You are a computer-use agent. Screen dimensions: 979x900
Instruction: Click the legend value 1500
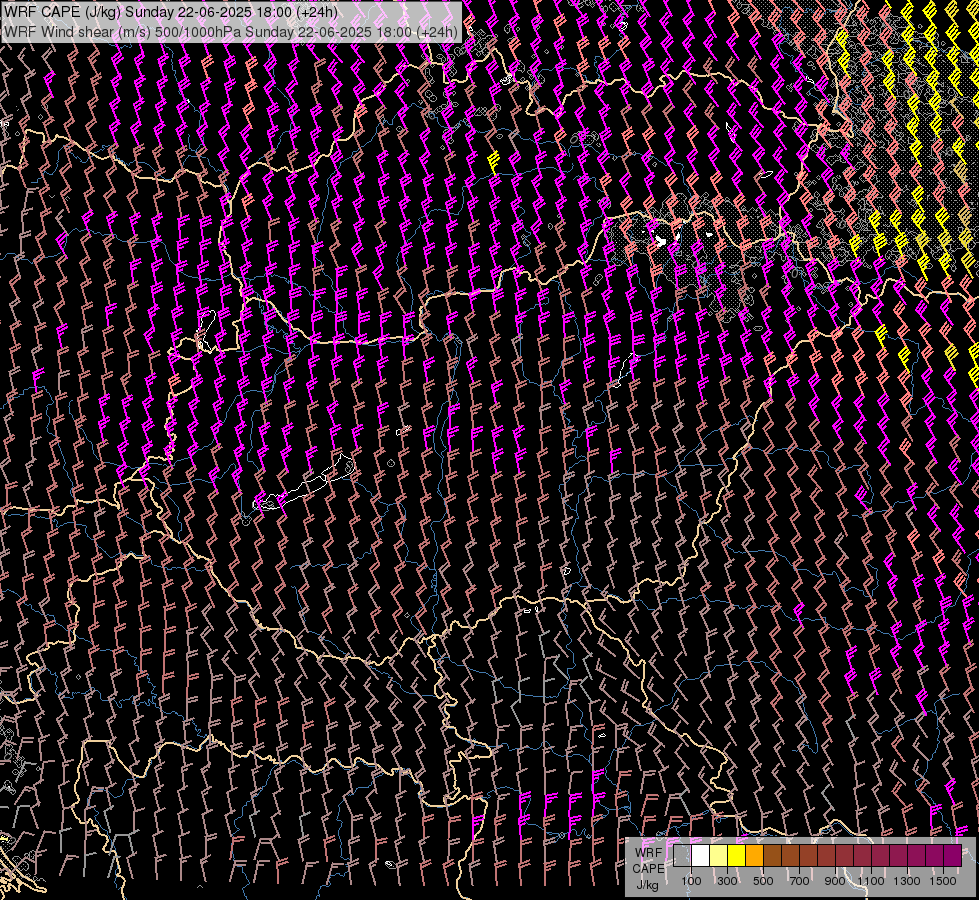[943, 881]
